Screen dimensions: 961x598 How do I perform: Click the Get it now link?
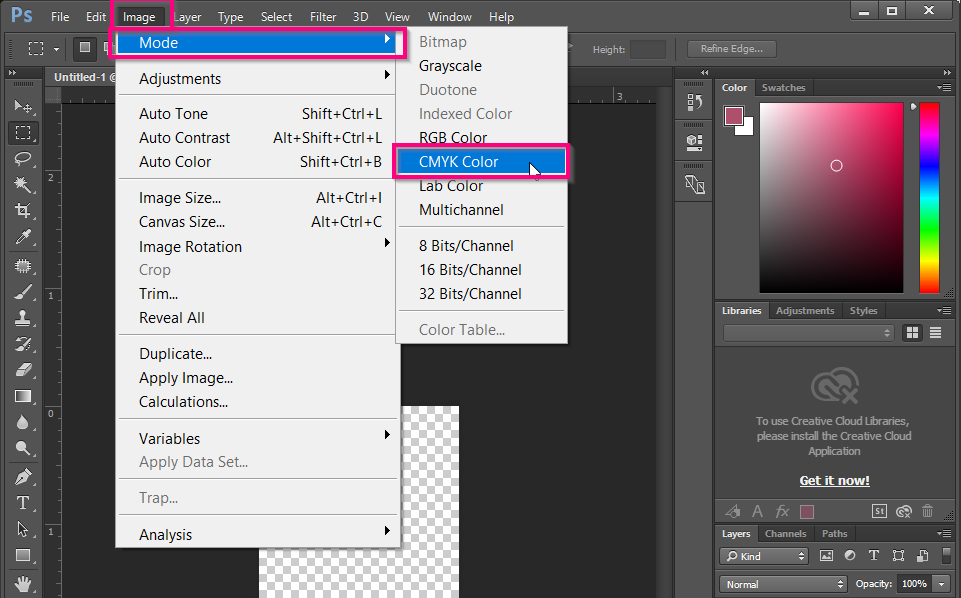click(x=834, y=480)
